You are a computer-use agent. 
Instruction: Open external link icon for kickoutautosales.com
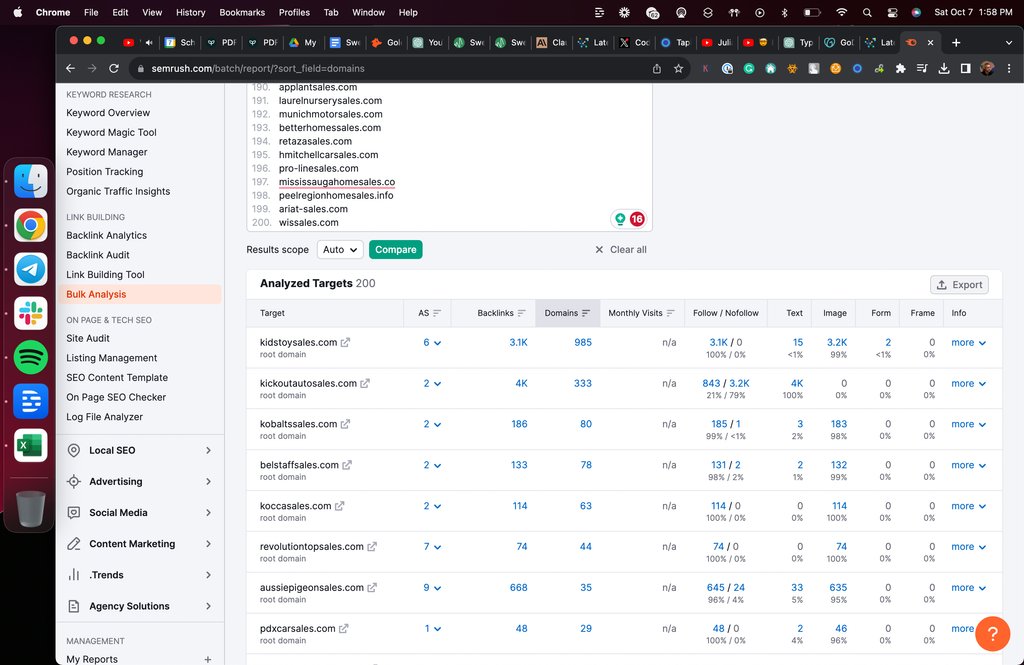[x=365, y=383]
